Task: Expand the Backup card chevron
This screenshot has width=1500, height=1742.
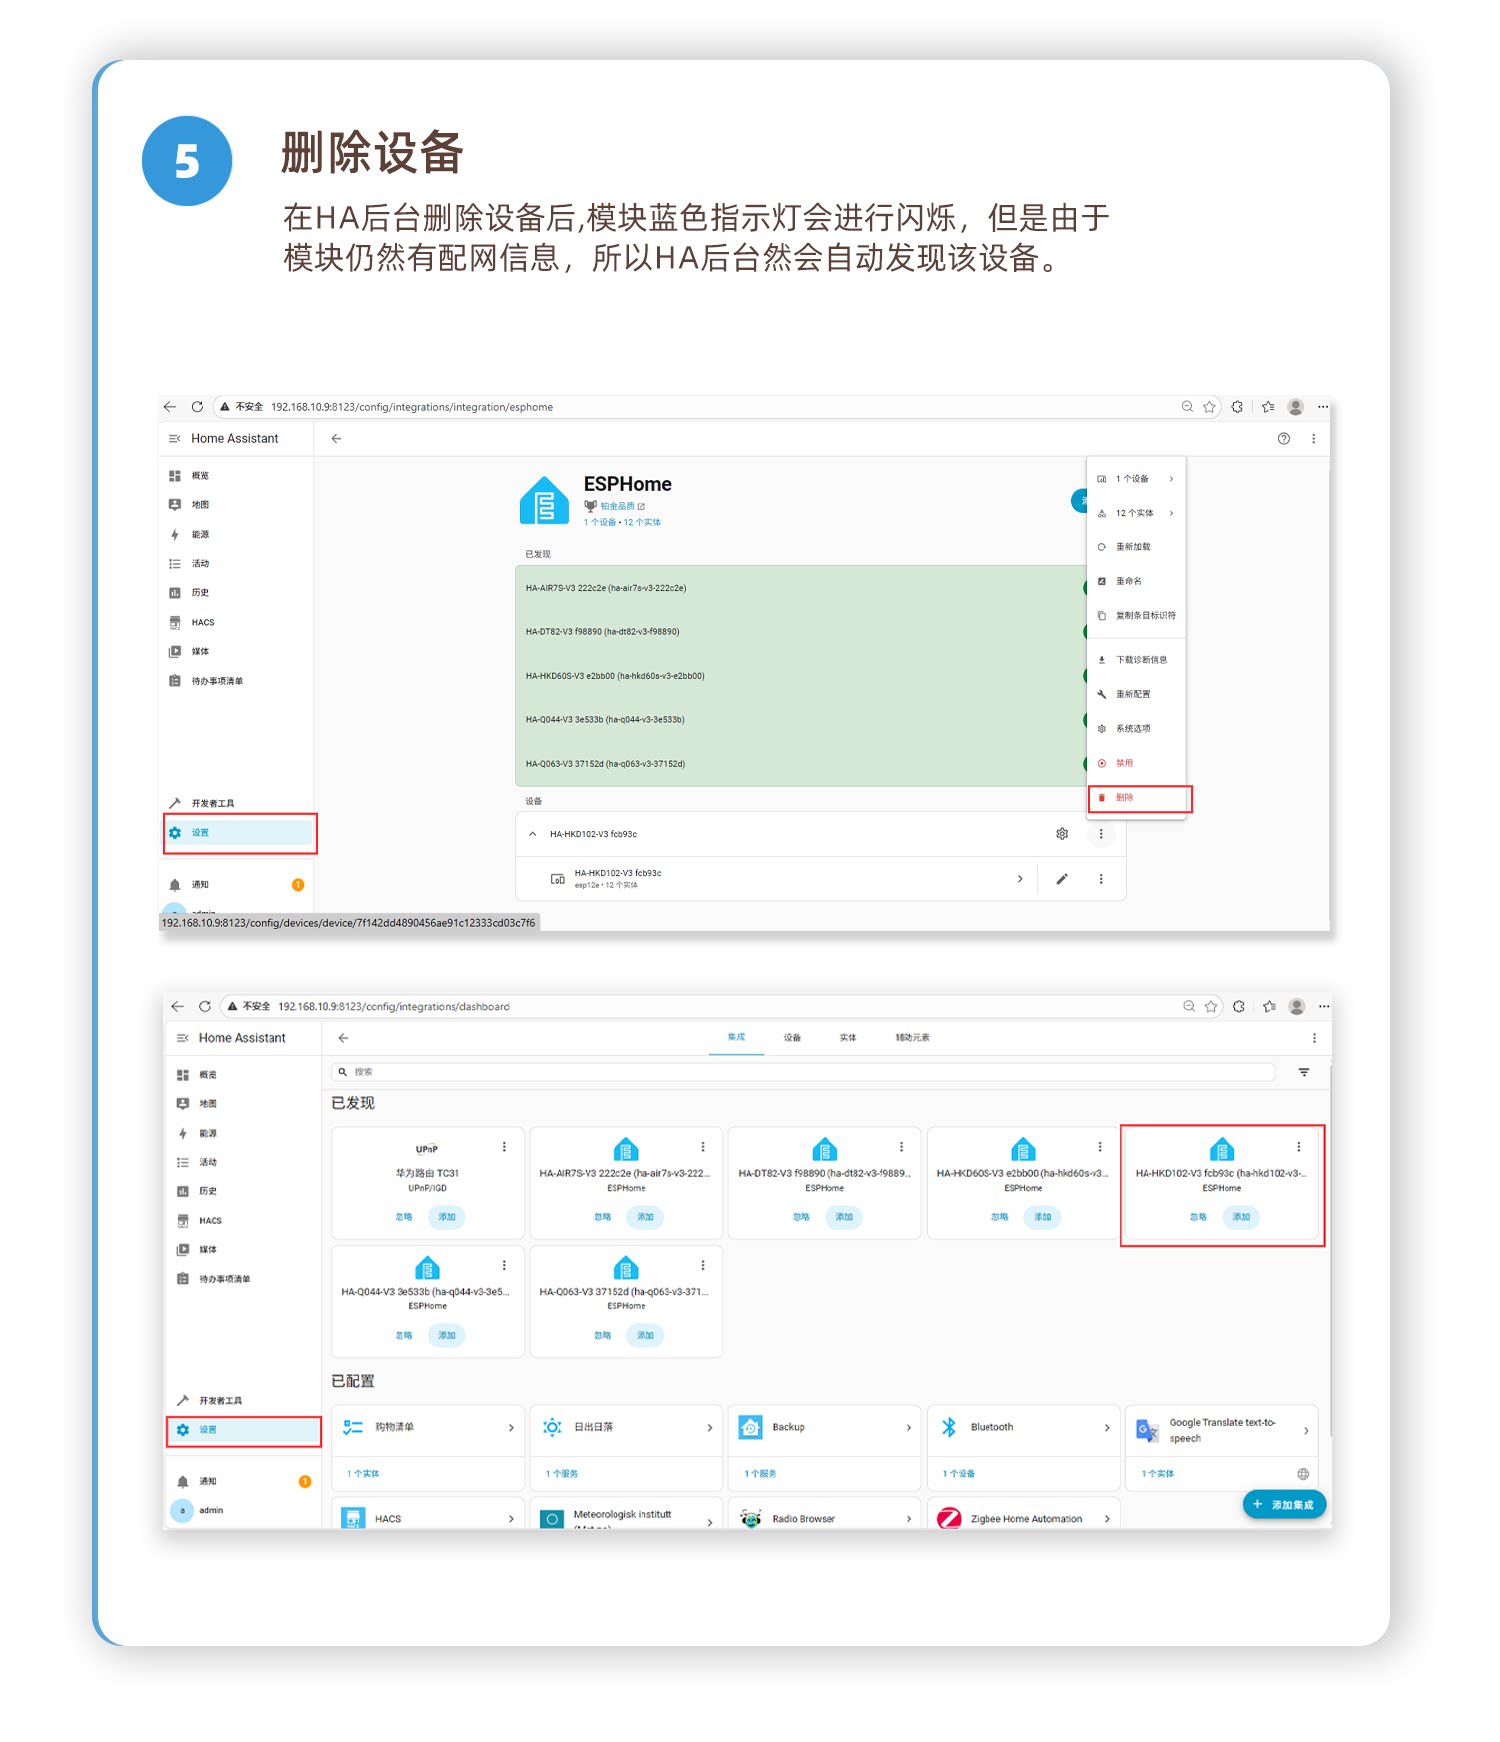Action: (x=908, y=1428)
